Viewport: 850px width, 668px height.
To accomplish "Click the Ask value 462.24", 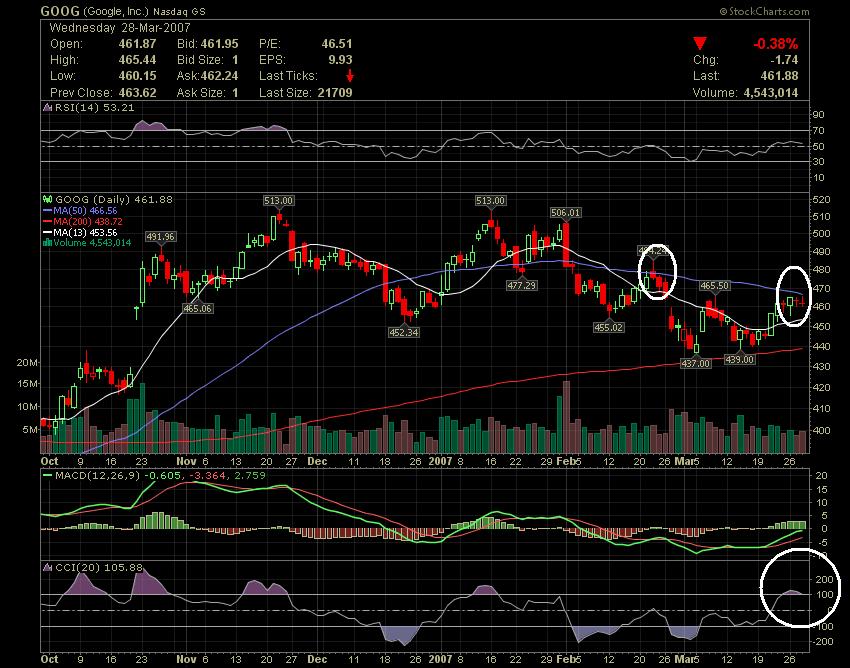I will coord(220,76).
